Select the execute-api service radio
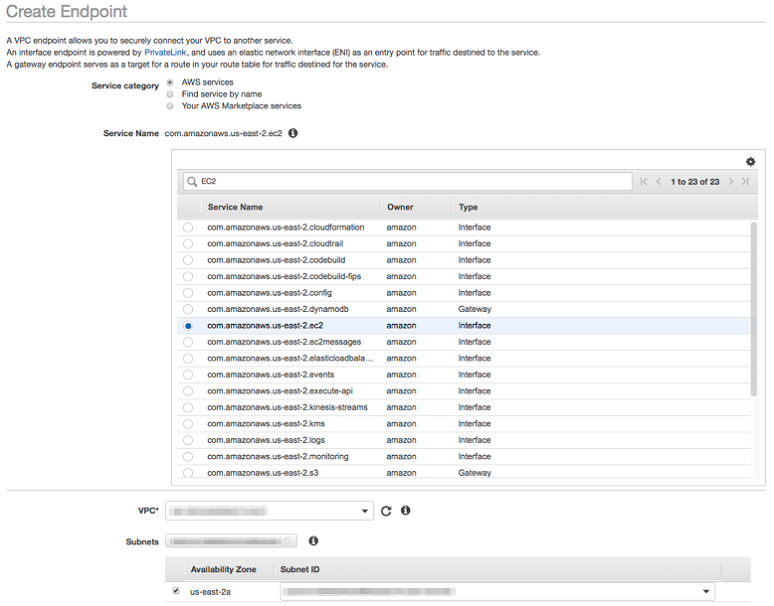 tap(188, 391)
